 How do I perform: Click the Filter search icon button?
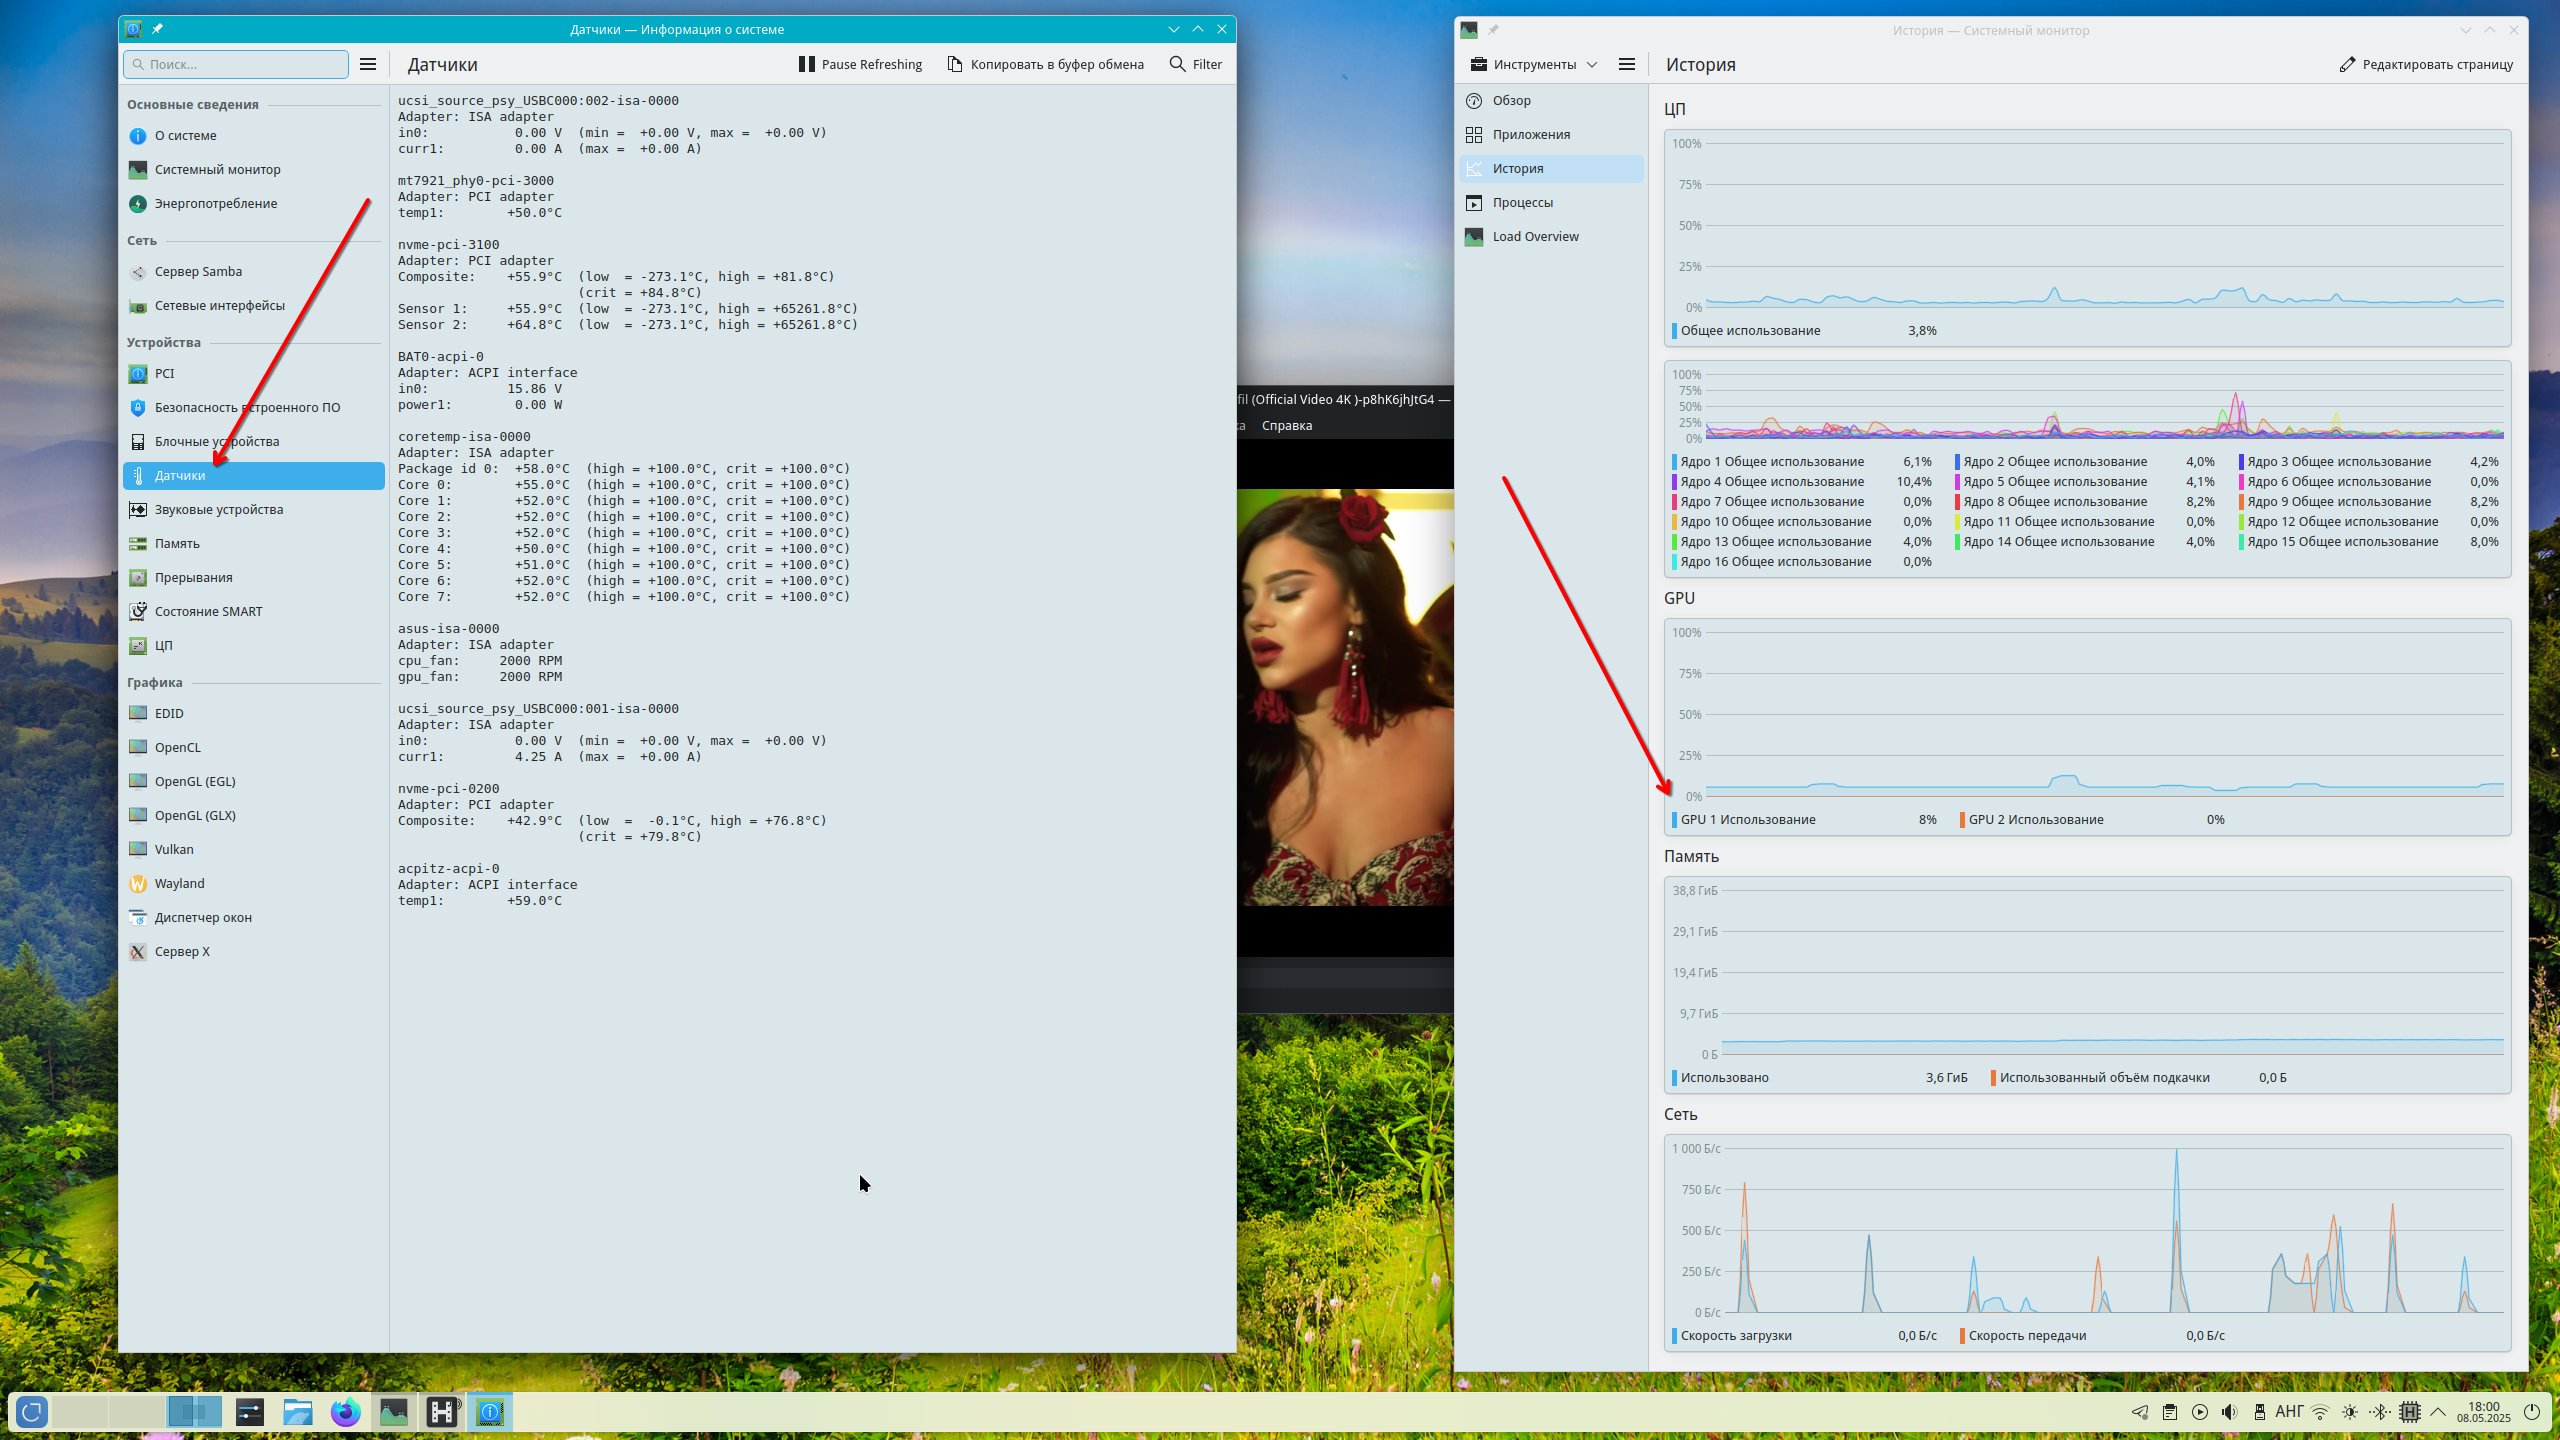pos(1195,64)
